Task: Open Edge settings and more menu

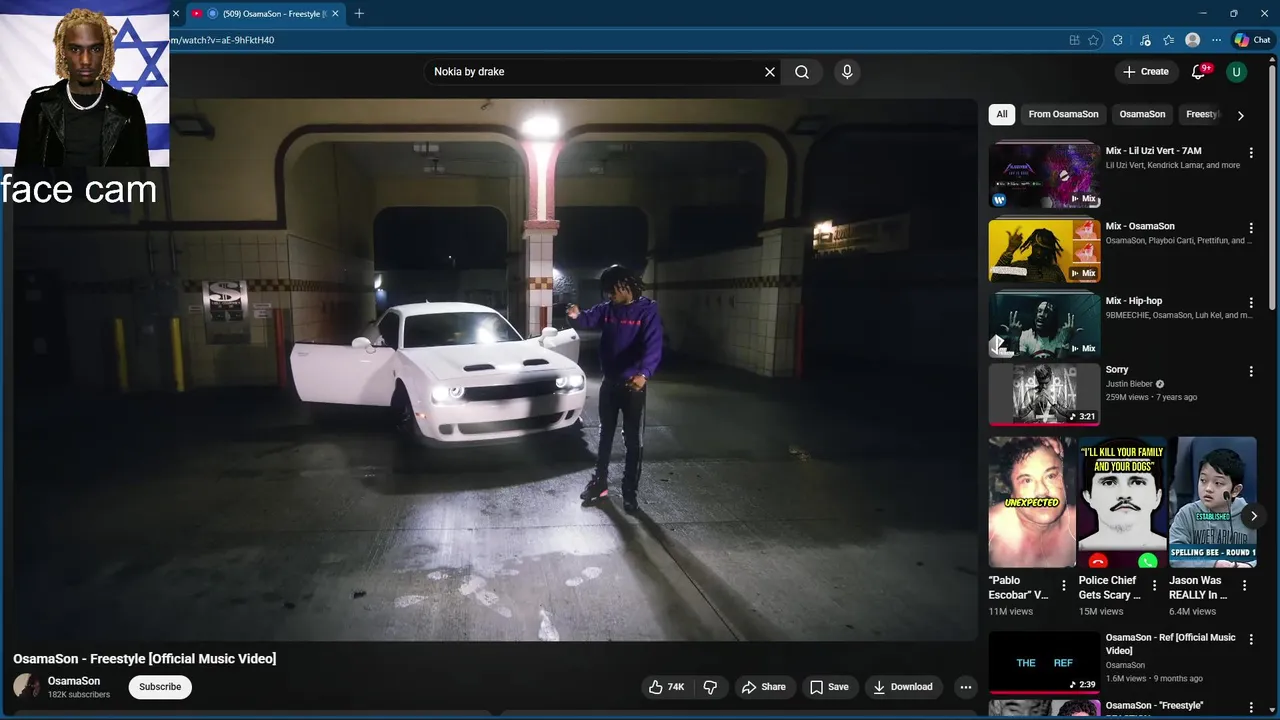Action: tap(1216, 40)
